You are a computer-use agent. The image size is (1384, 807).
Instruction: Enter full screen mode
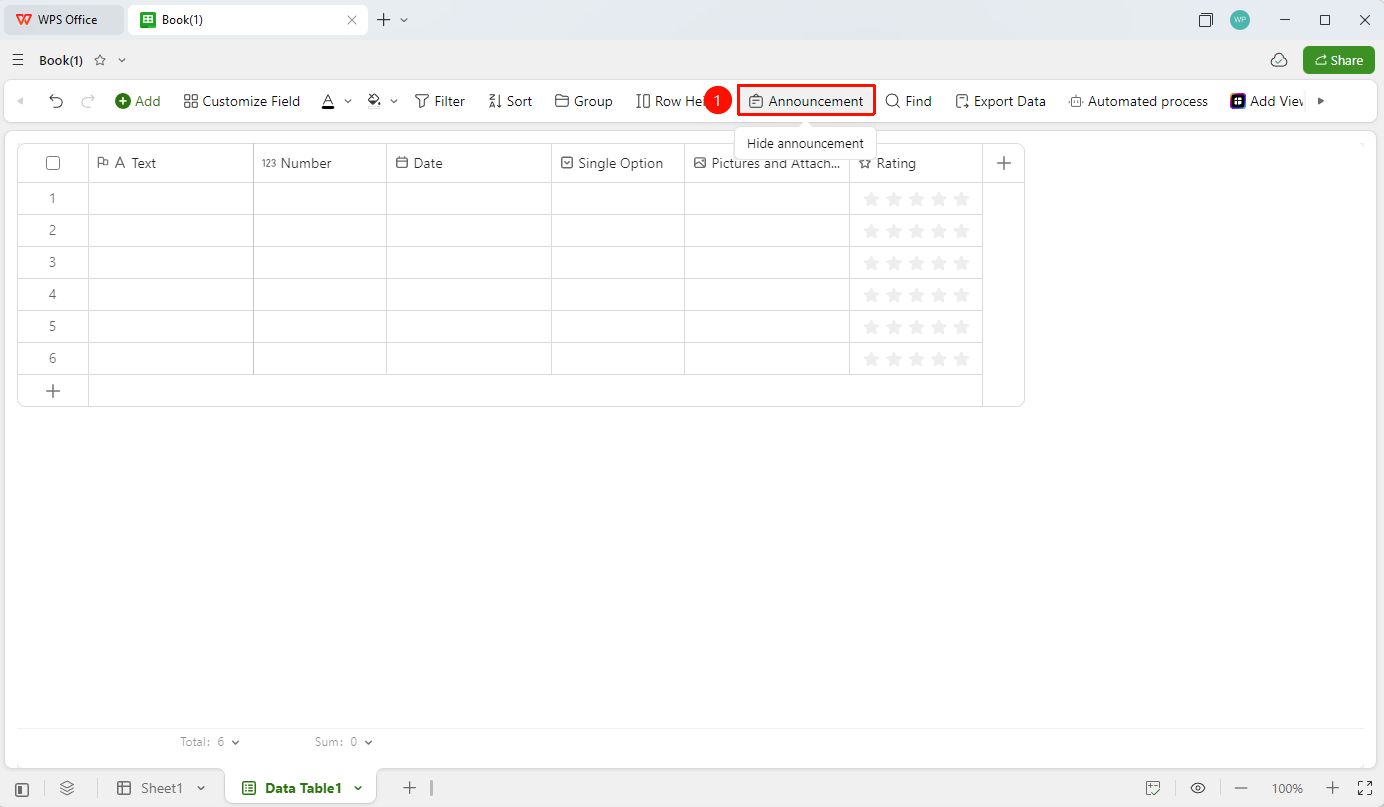tap(1365, 788)
